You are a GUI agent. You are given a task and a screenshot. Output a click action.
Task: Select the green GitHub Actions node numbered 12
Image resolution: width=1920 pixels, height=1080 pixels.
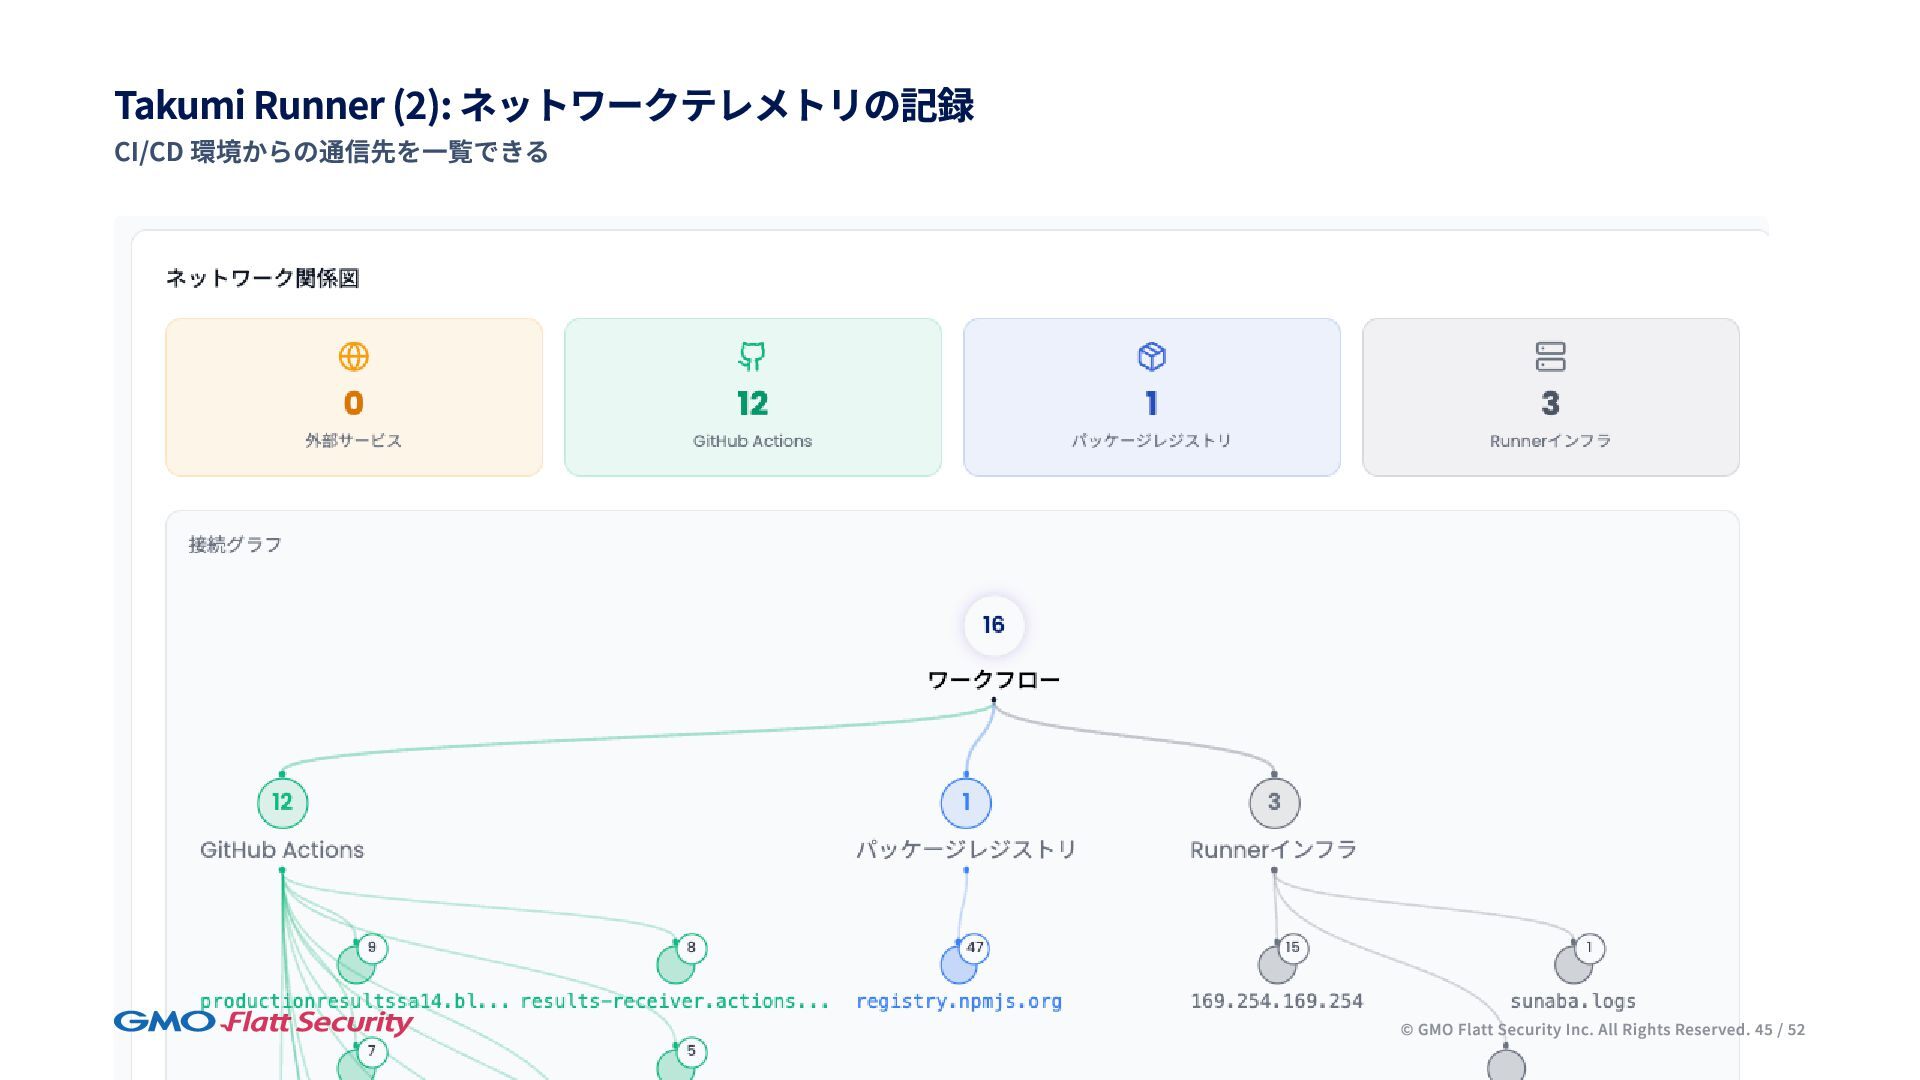click(x=282, y=802)
